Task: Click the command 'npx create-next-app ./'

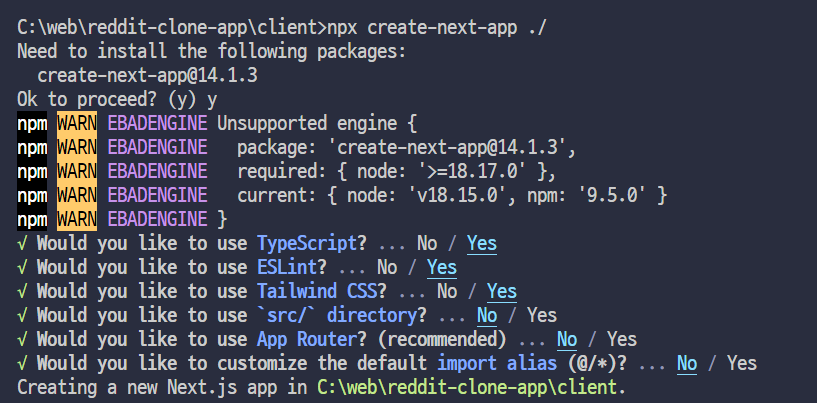Action: [x=436, y=28]
